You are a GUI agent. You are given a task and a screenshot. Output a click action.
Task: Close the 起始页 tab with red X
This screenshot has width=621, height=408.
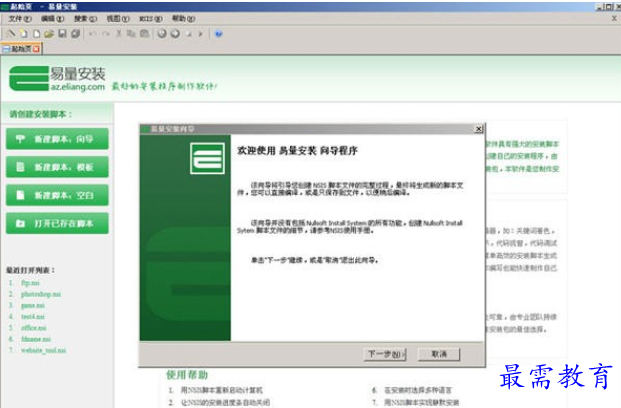tap(36, 49)
